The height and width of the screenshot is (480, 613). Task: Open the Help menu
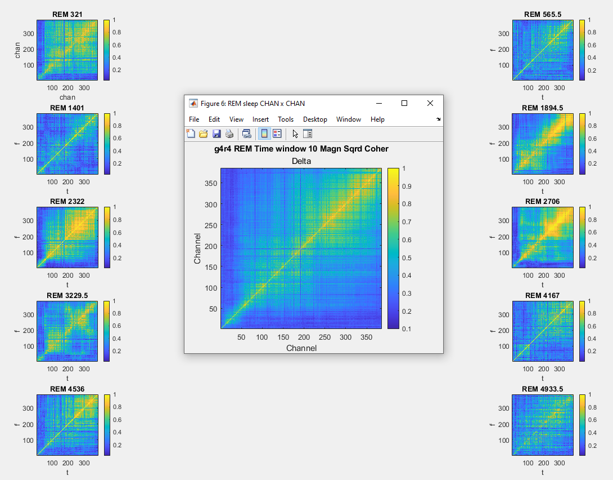(377, 119)
